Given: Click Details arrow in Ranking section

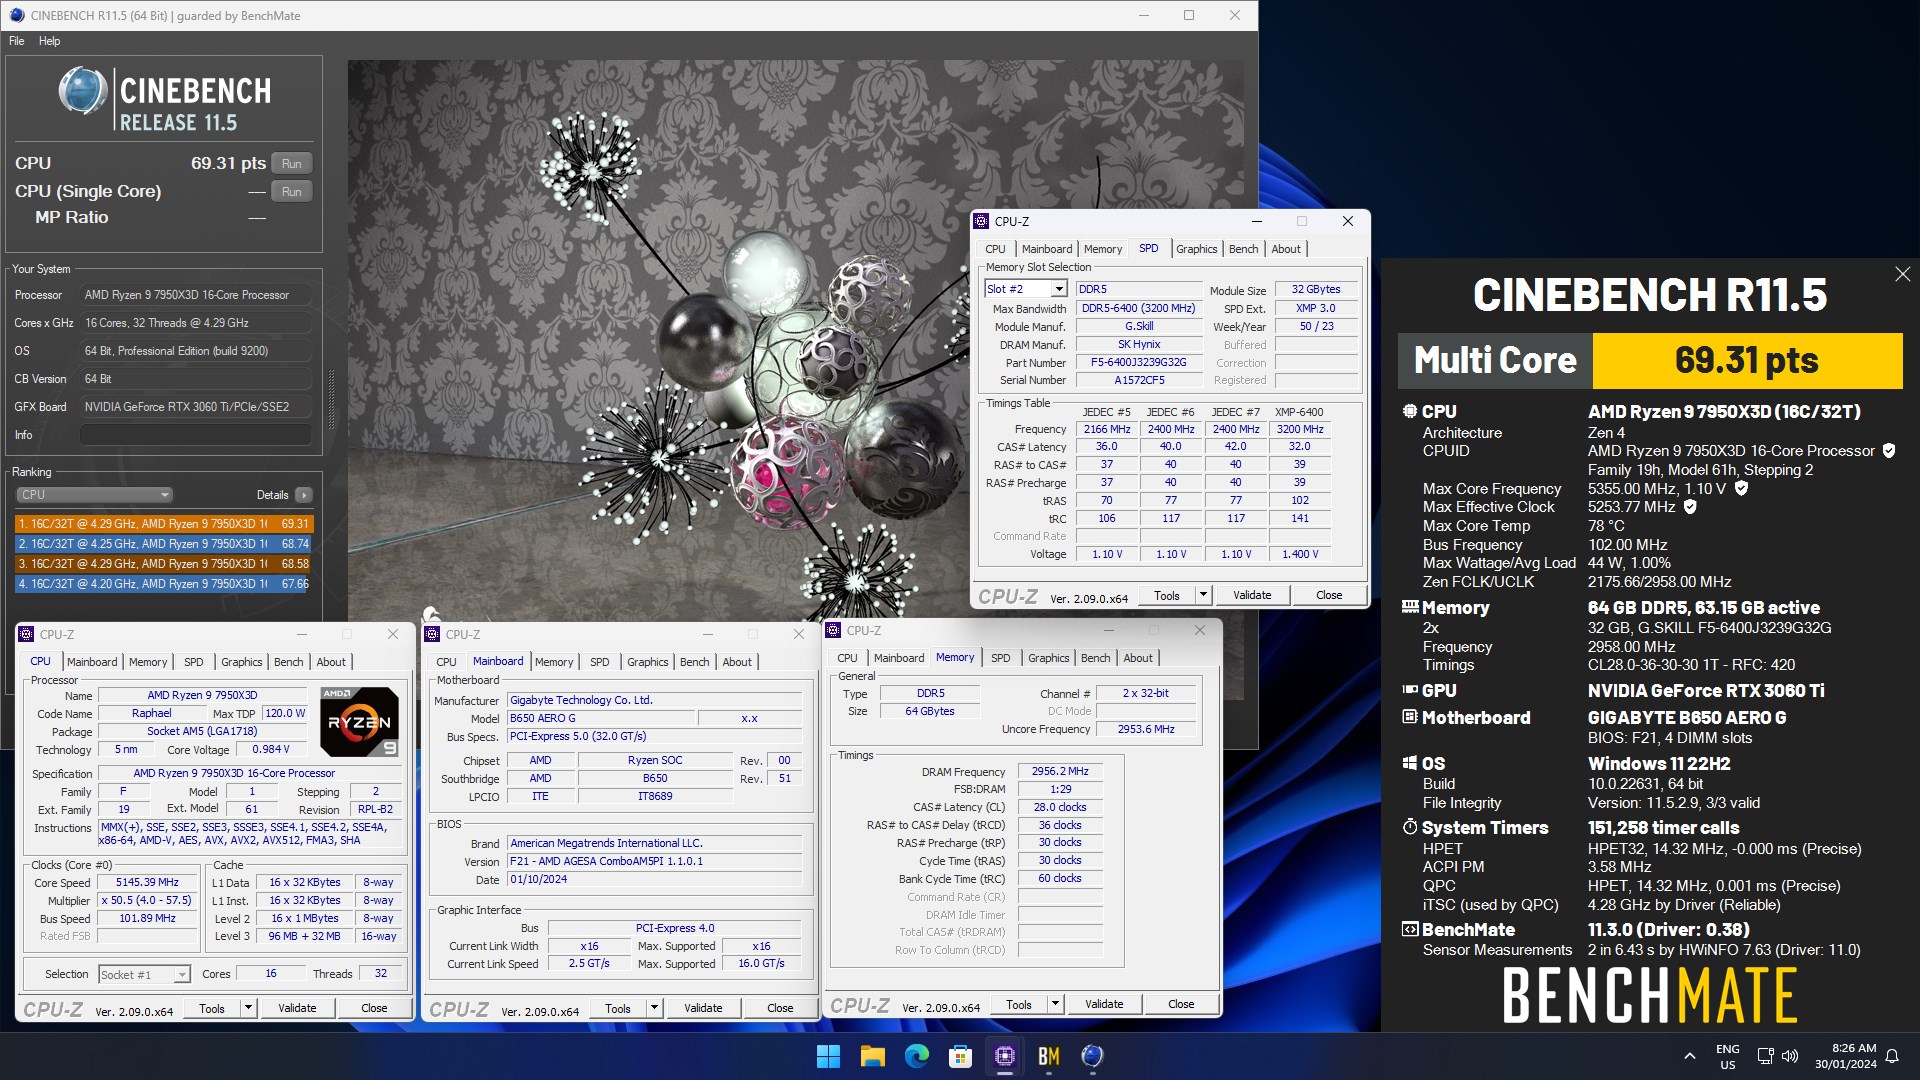Looking at the screenshot, I should [304, 495].
